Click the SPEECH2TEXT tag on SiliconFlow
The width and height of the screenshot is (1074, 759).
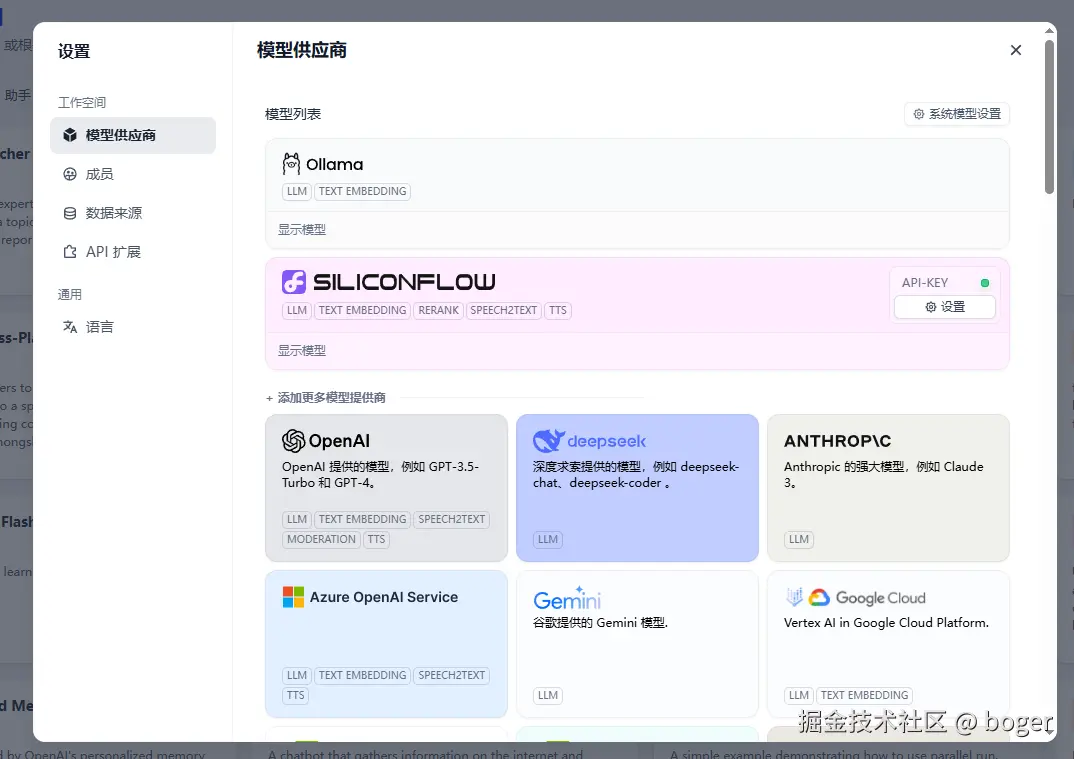503,310
